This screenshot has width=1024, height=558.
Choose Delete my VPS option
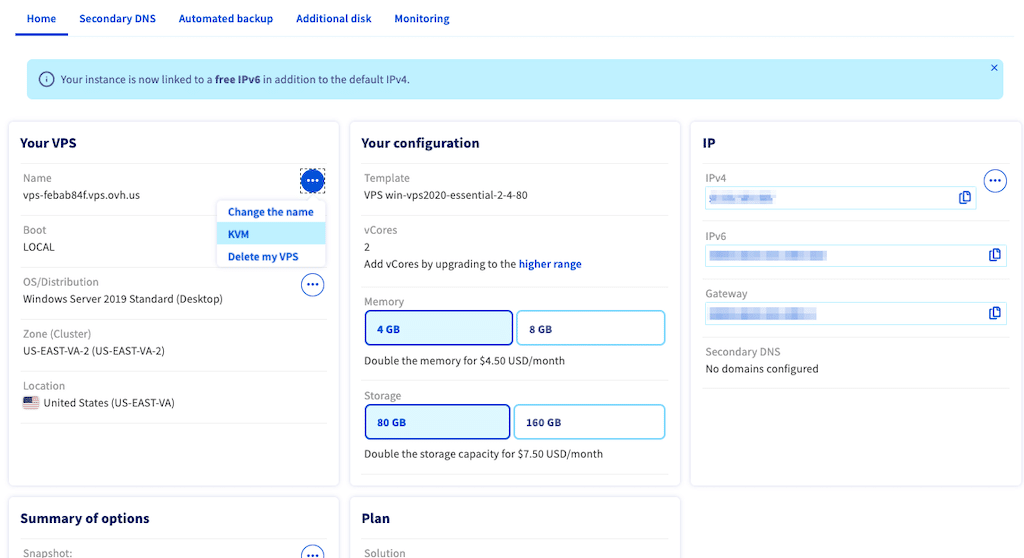point(271,257)
